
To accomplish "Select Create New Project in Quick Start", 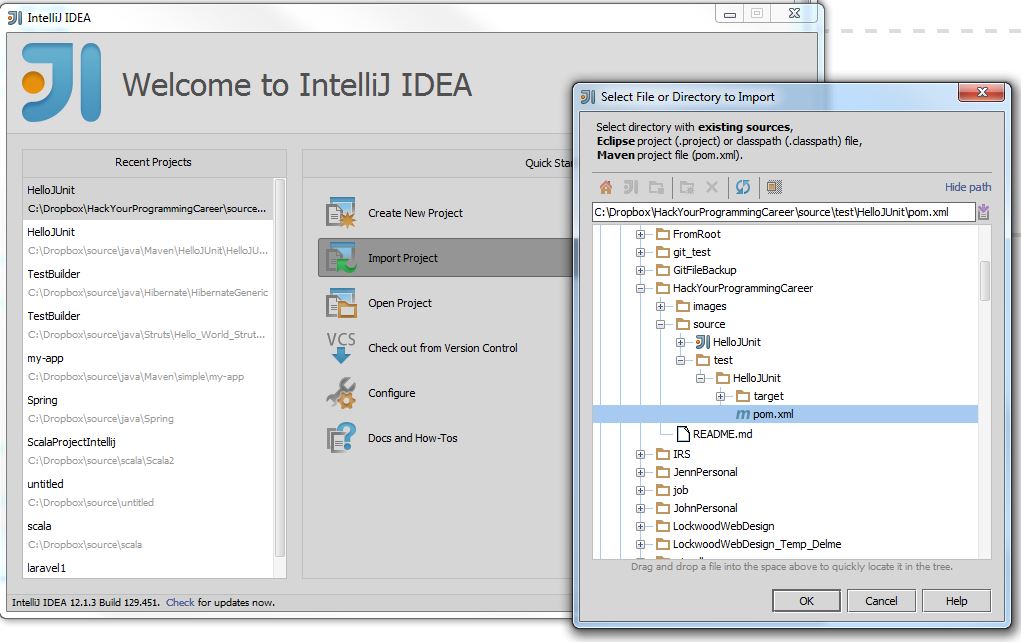I will 415,213.
